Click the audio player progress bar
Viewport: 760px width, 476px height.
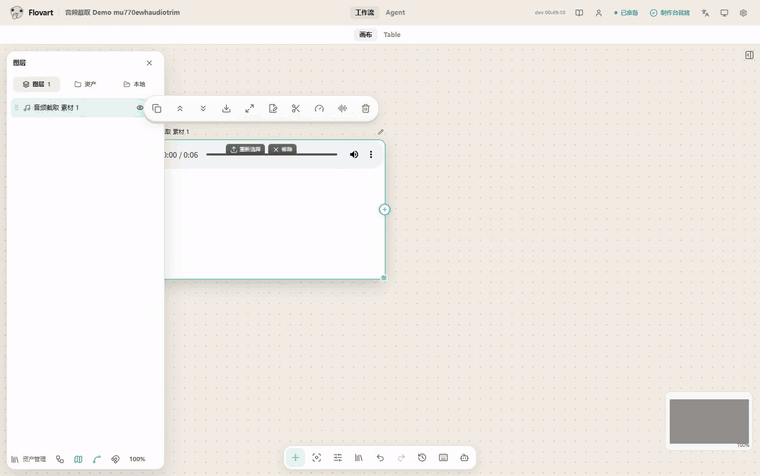(x=271, y=155)
